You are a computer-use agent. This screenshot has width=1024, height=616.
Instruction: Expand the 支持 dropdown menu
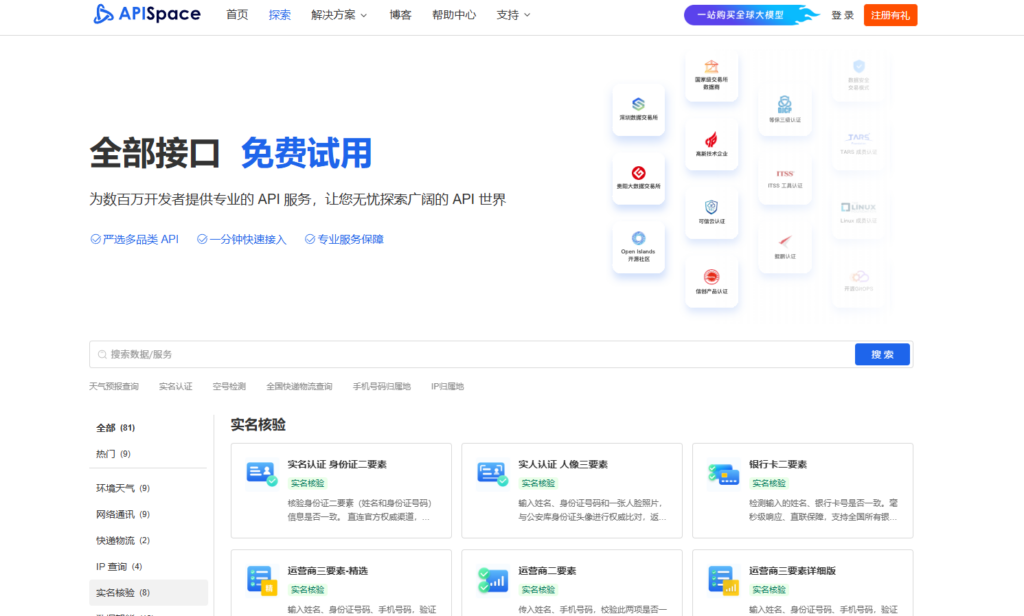point(513,15)
